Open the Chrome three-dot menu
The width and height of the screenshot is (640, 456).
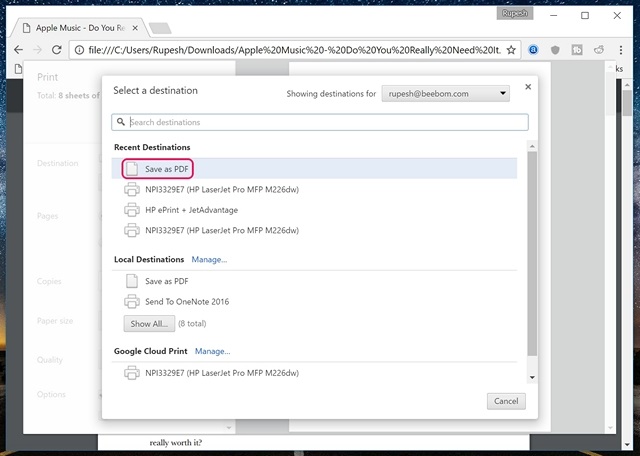(x=623, y=48)
